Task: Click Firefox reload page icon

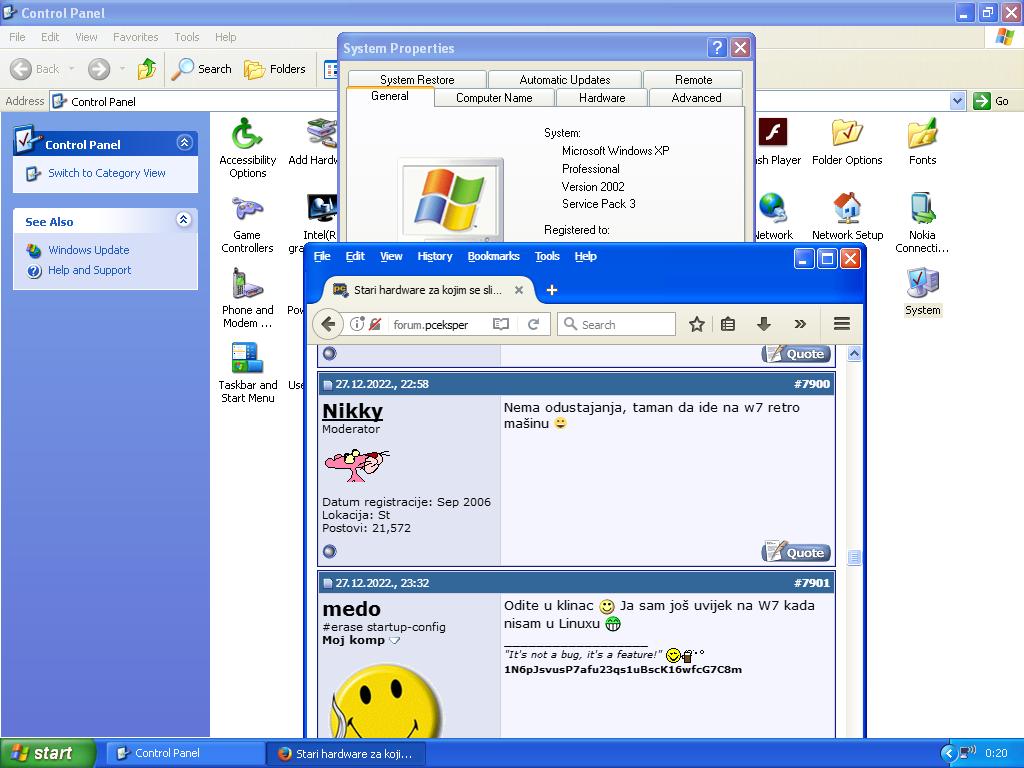Action: 534,324
